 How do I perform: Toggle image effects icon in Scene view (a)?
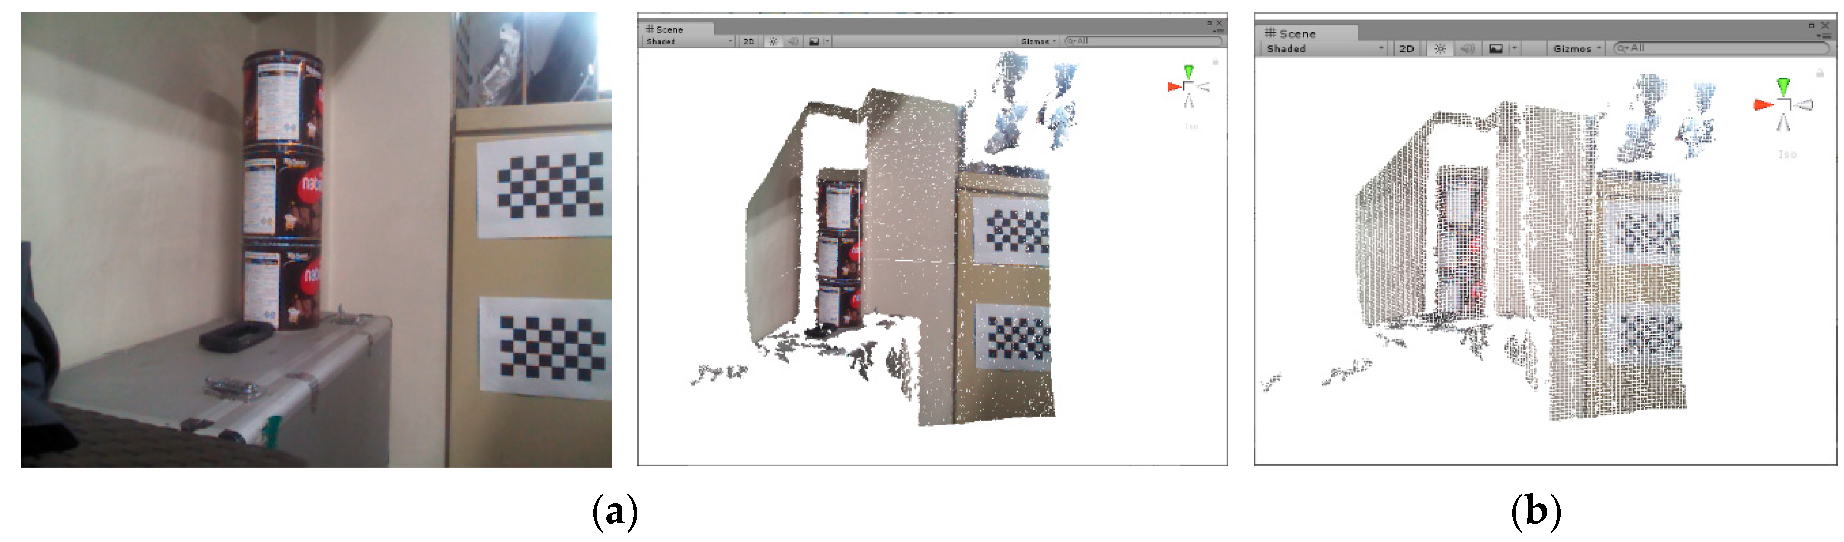pos(814,41)
